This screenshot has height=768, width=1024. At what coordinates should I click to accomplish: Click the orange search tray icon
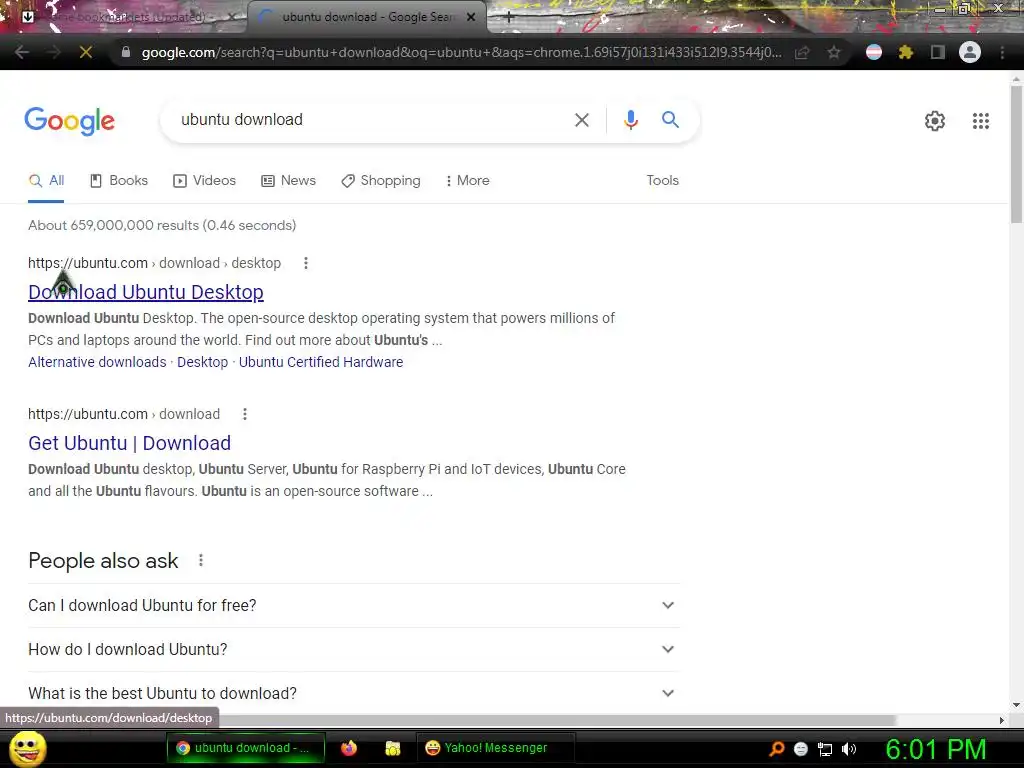[776, 749]
